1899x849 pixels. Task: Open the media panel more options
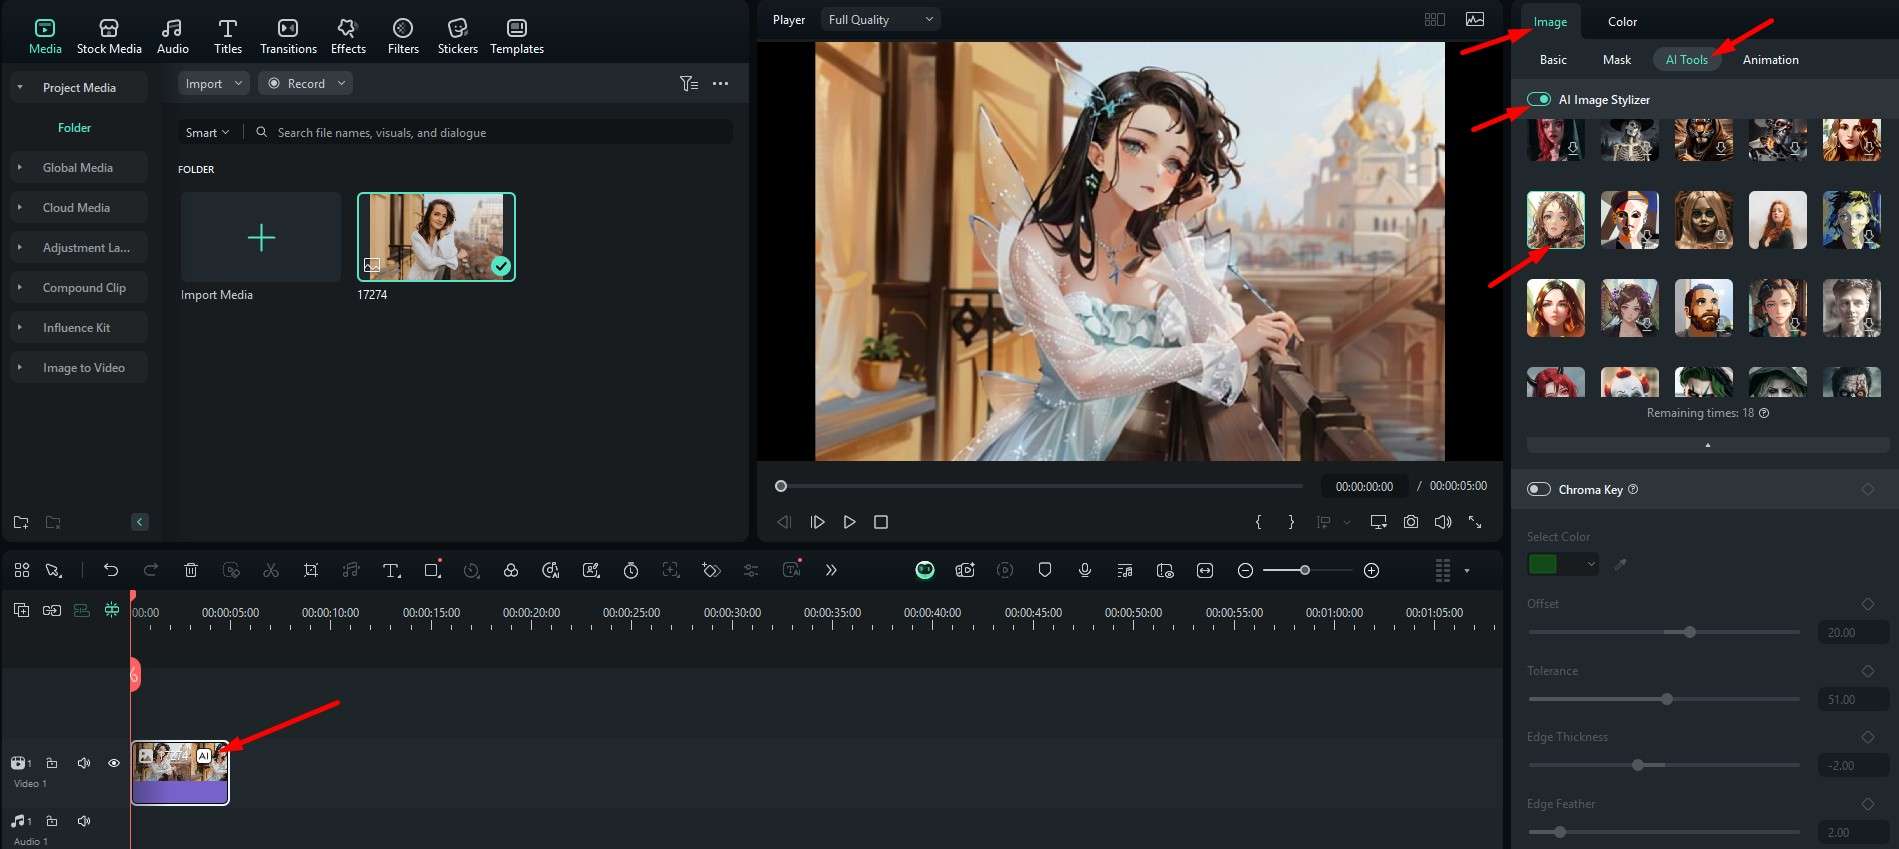click(720, 84)
